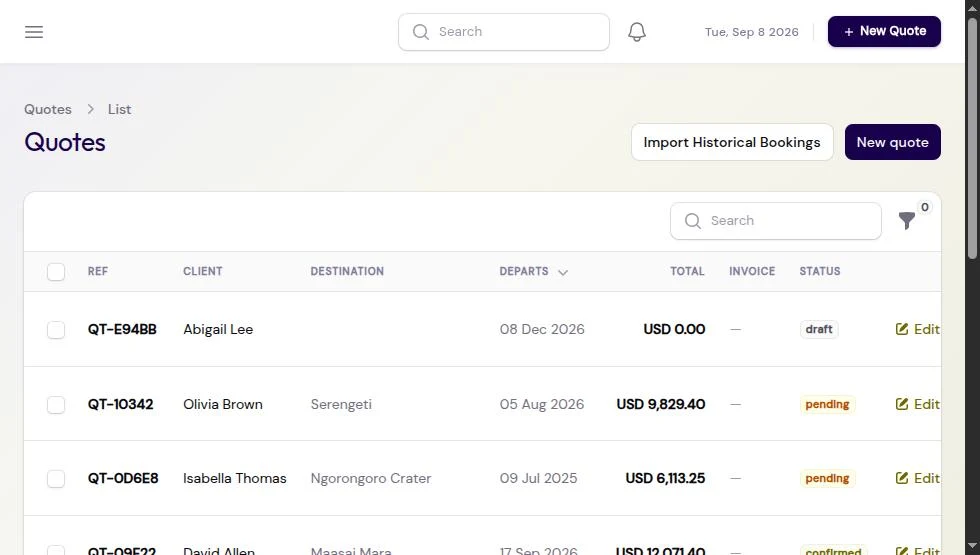Click the Status column header

pos(819,271)
